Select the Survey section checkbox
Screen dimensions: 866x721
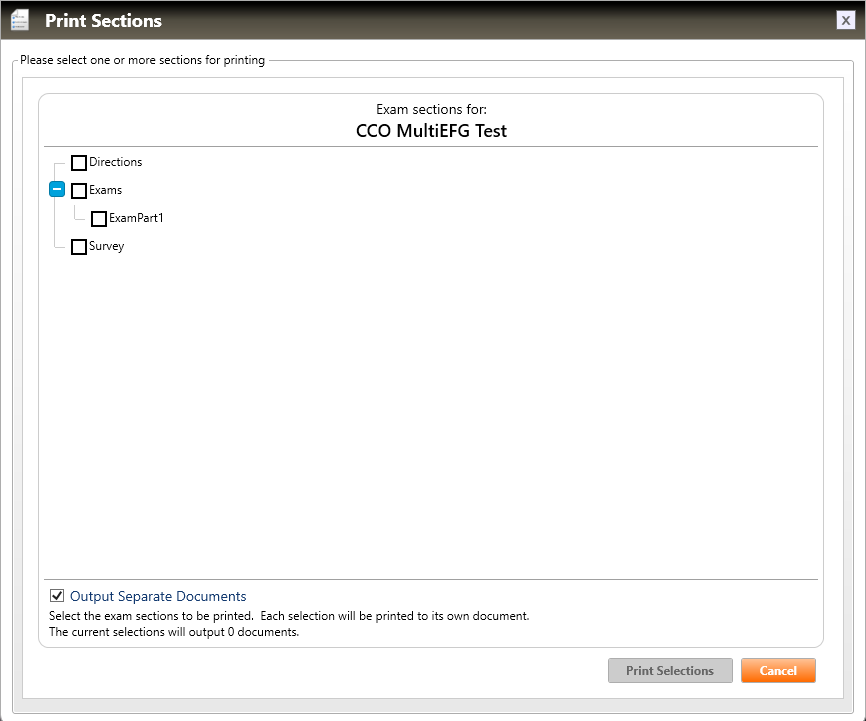[79, 247]
